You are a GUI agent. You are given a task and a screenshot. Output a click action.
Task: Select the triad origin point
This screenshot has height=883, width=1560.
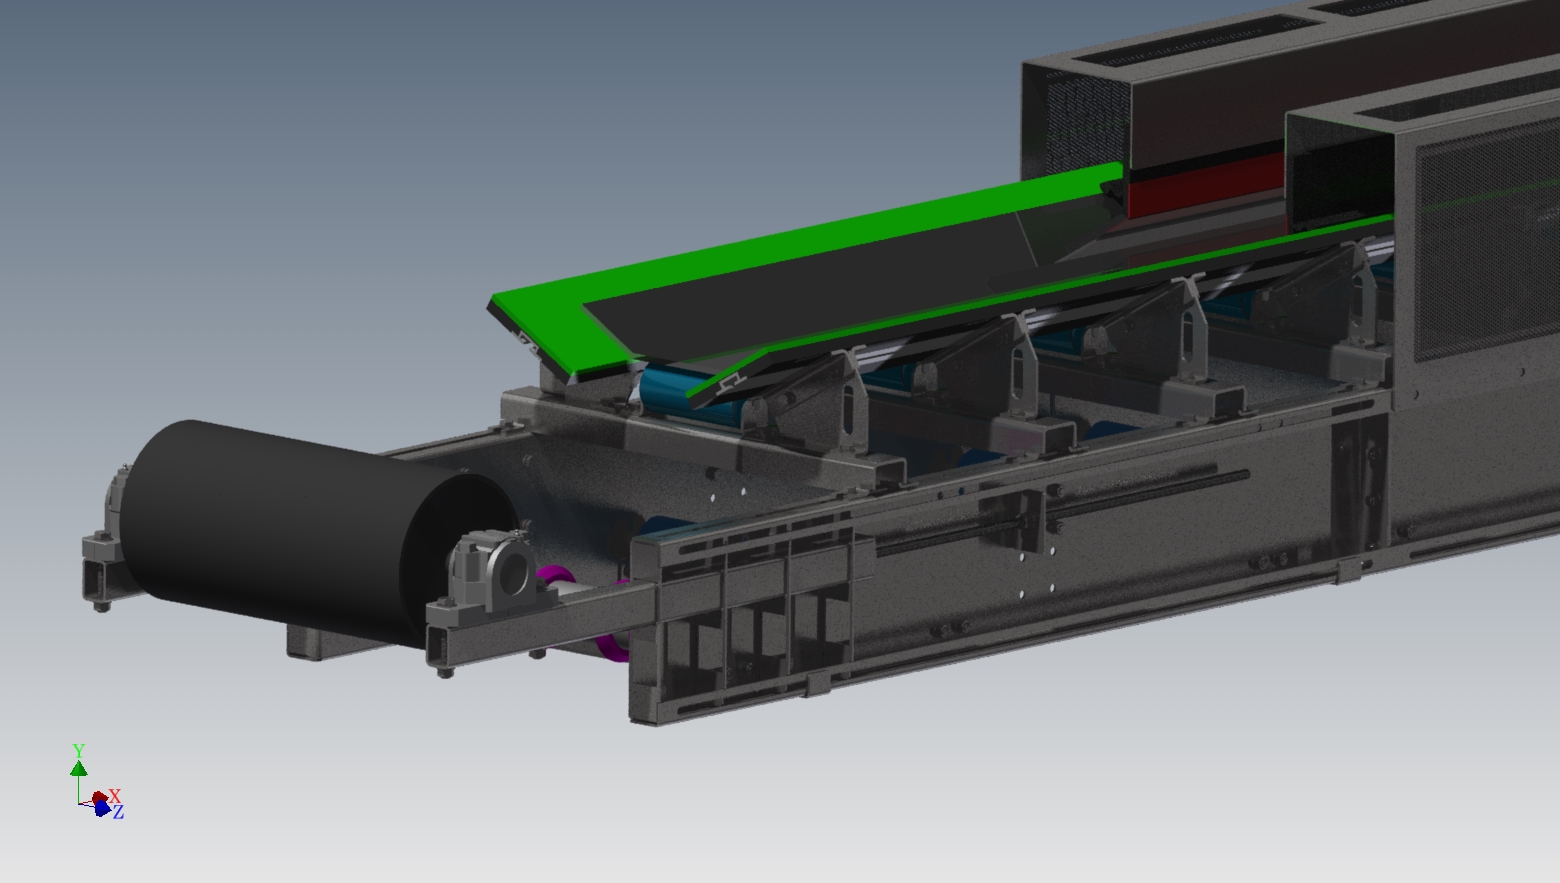[78, 803]
